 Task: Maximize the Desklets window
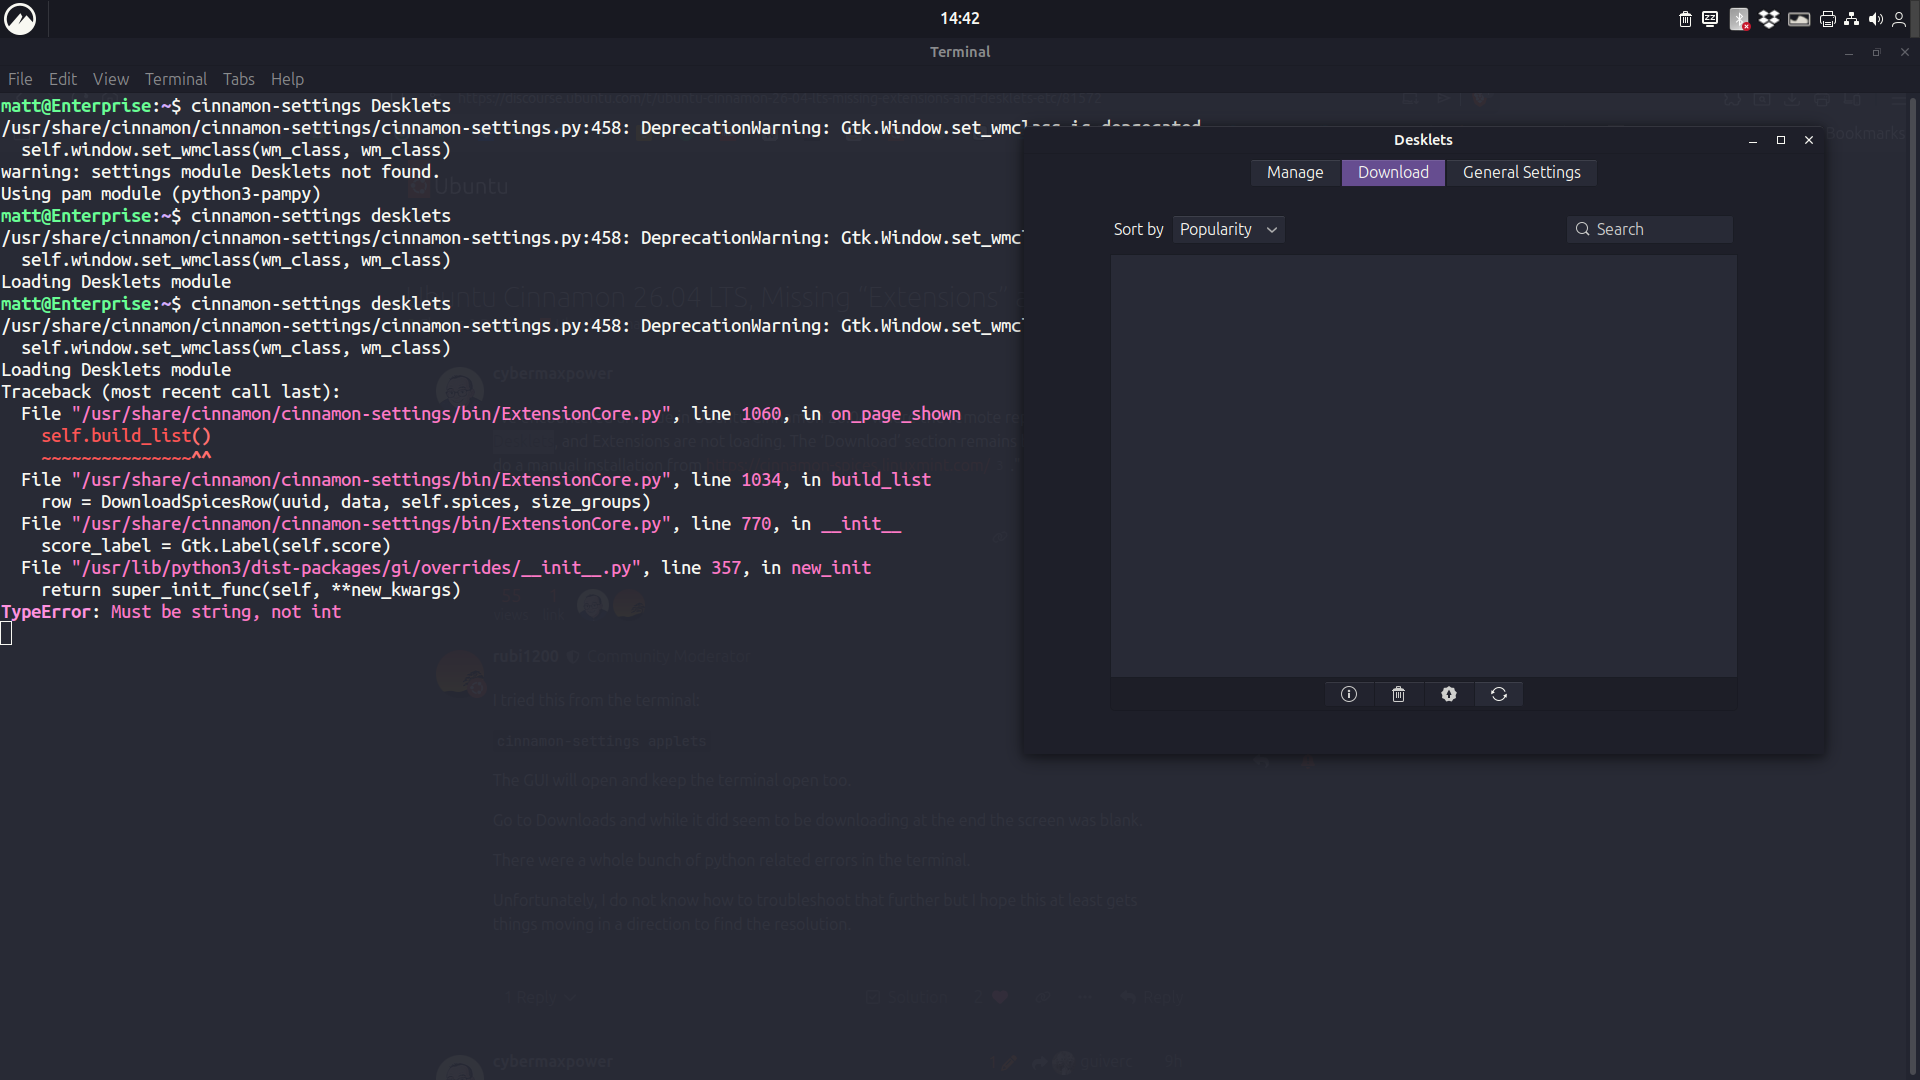[1781, 140]
